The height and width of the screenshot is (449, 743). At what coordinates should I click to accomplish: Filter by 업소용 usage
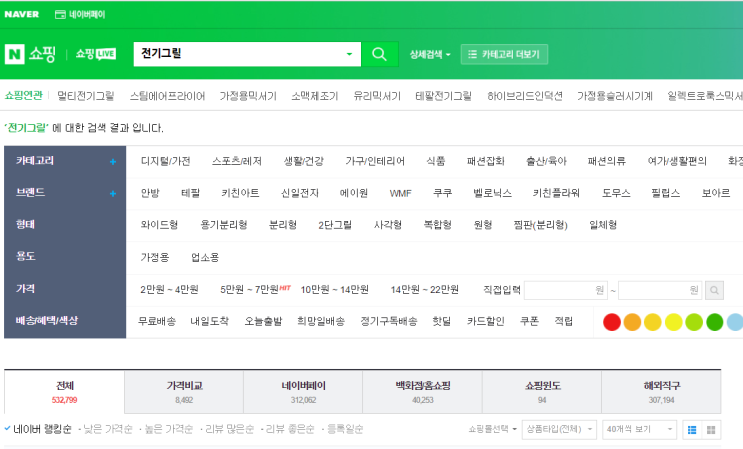(205, 258)
